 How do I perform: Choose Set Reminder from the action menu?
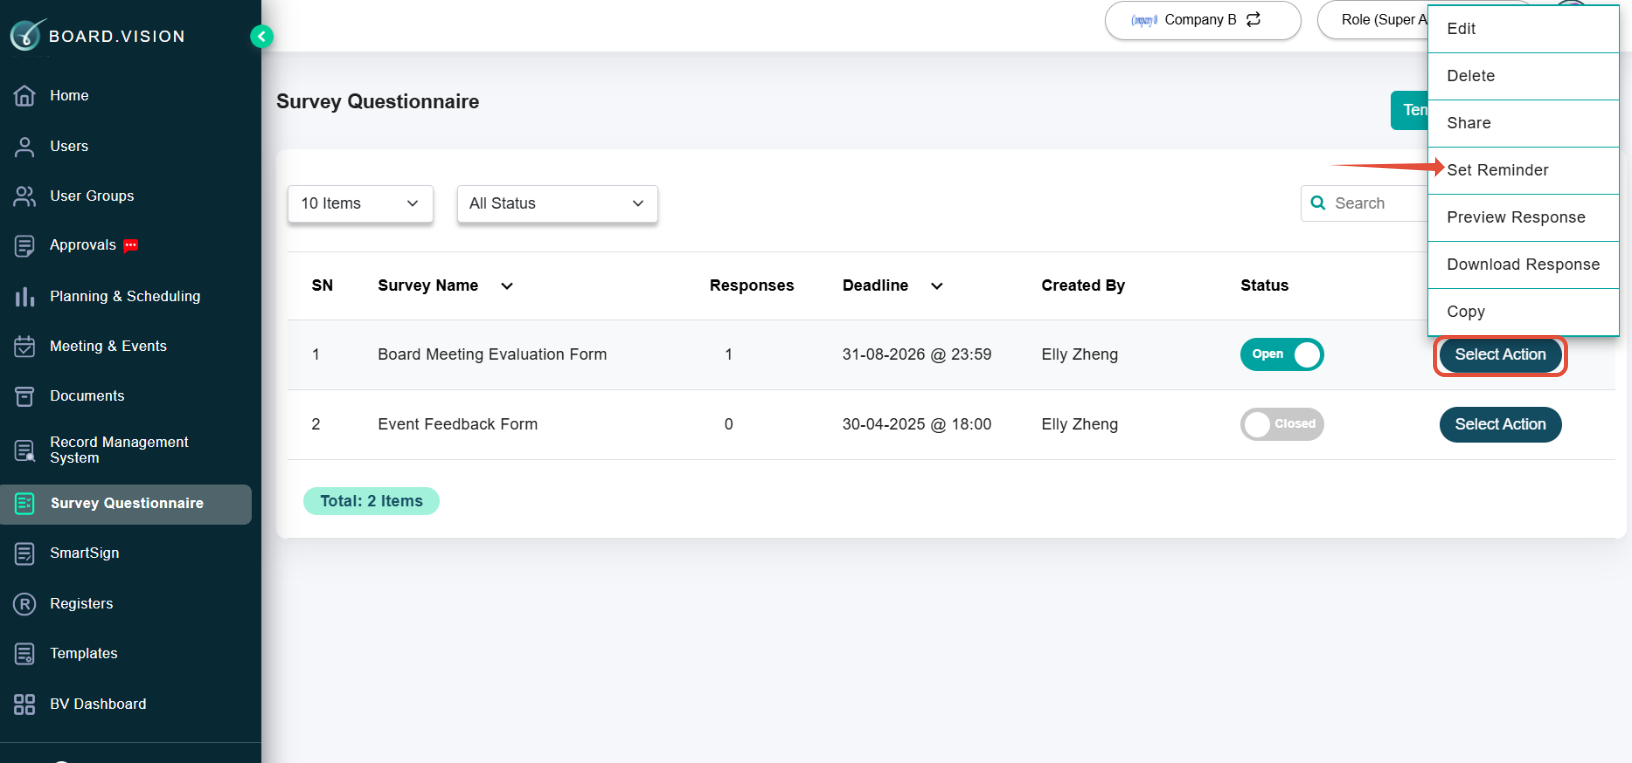point(1523,170)
